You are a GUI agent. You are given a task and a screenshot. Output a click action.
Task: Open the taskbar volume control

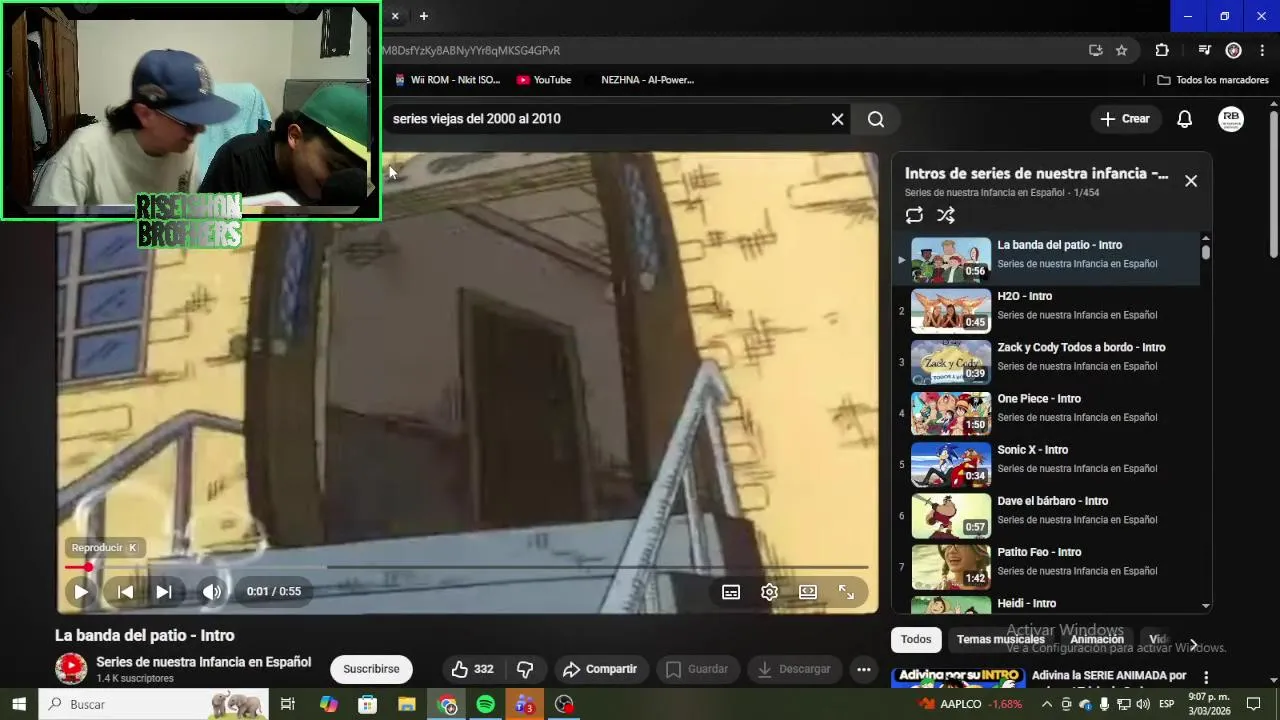1143,704
